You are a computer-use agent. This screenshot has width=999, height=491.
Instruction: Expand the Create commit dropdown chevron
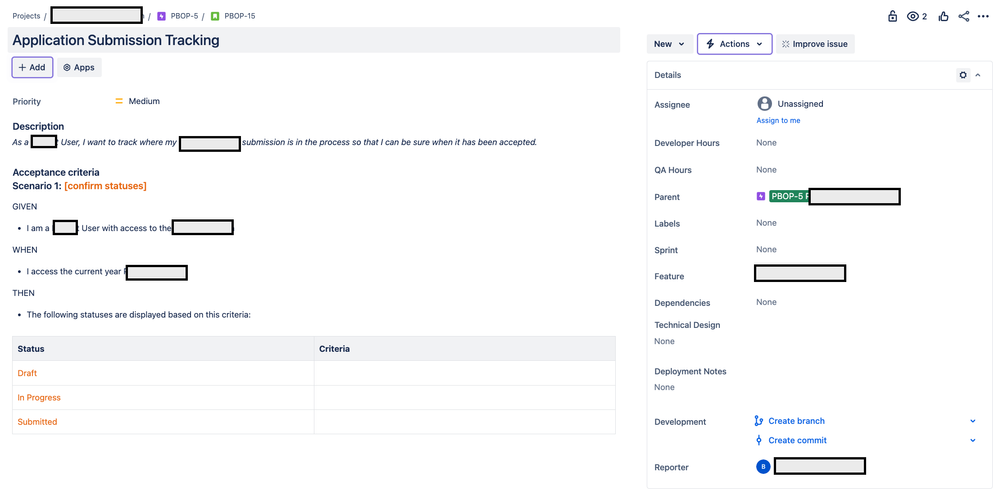(x=973, y=440)
